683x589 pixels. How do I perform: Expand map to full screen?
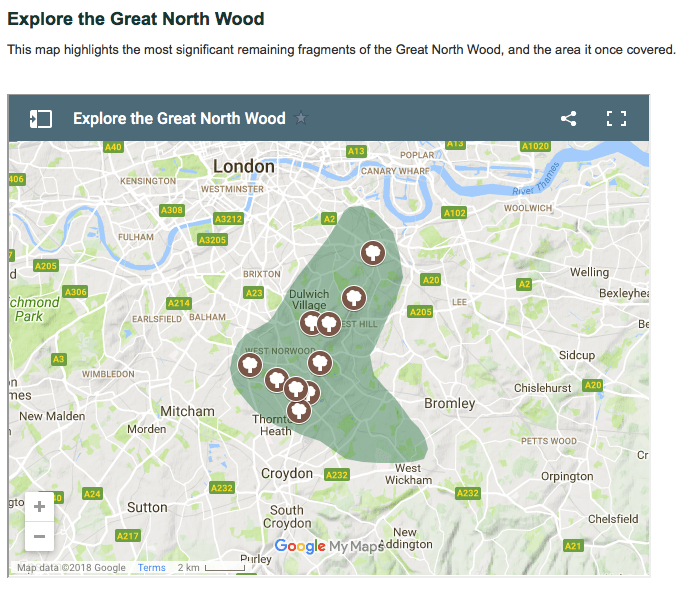617,119
